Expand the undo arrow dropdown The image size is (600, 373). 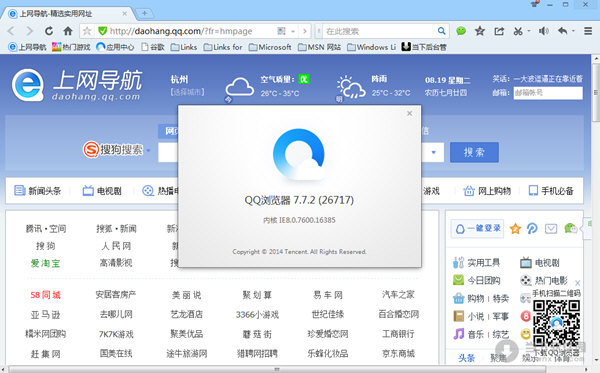[574, 31]
